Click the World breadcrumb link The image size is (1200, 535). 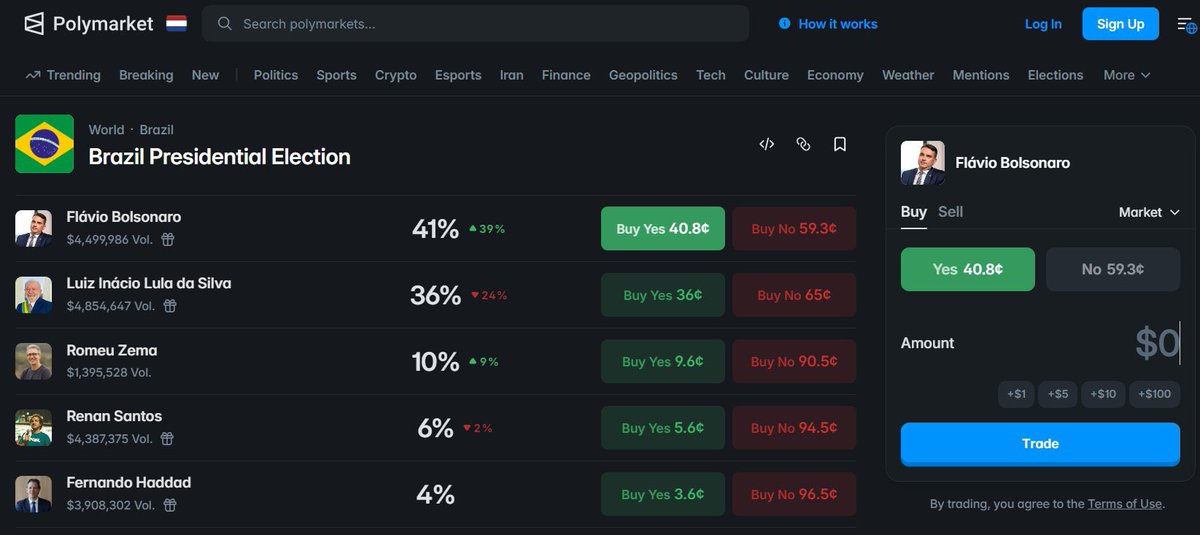pos(106,130)
